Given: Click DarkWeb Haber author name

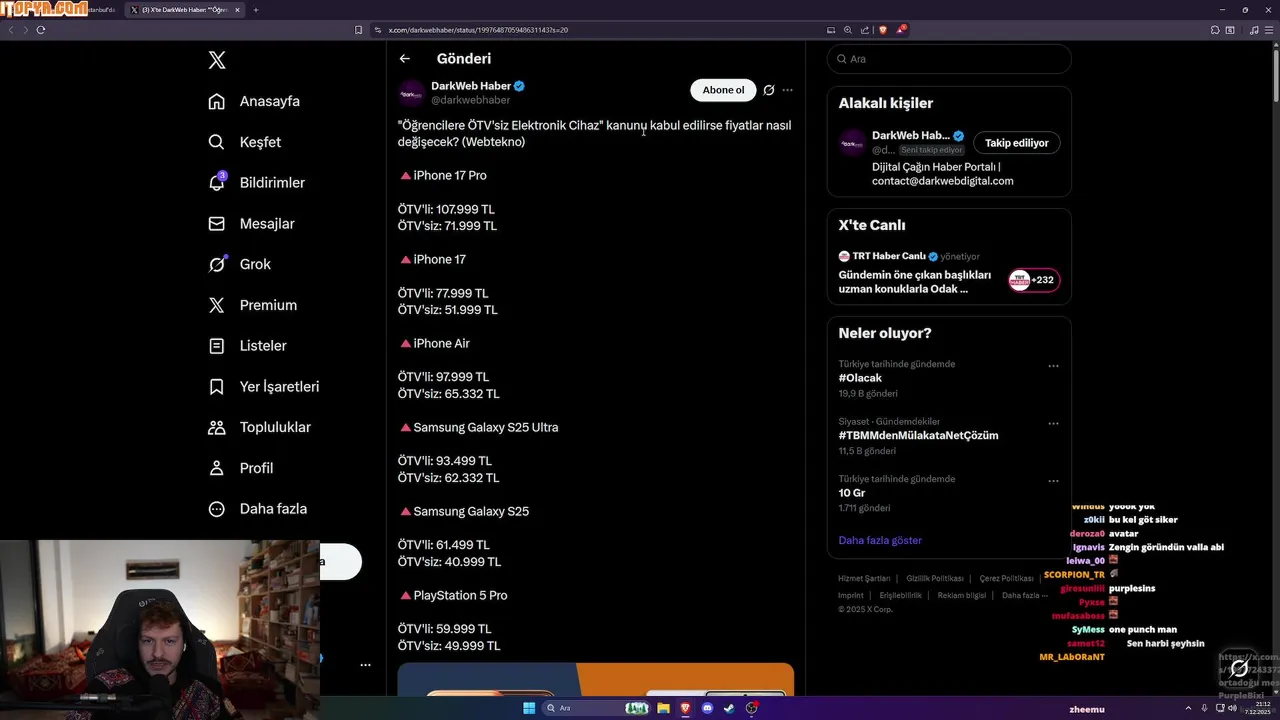Looking at the screenshot, I should pos(471,86).
